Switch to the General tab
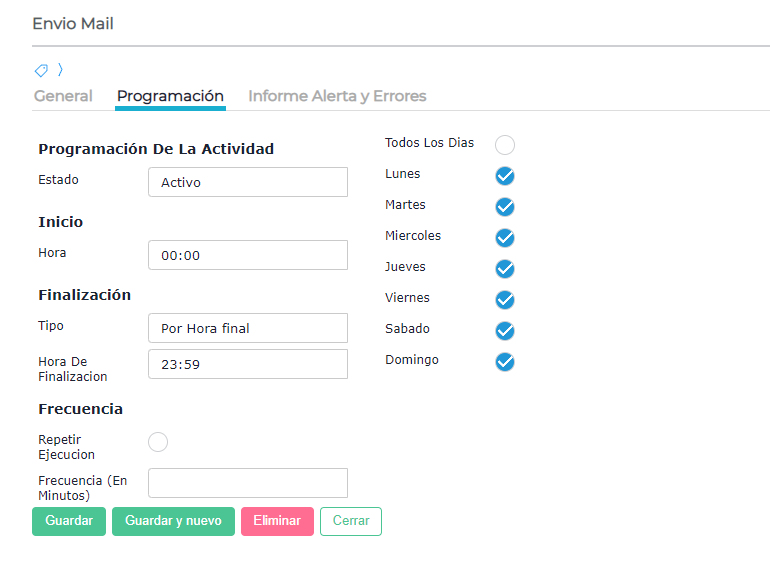 click(x=63, y=96)
